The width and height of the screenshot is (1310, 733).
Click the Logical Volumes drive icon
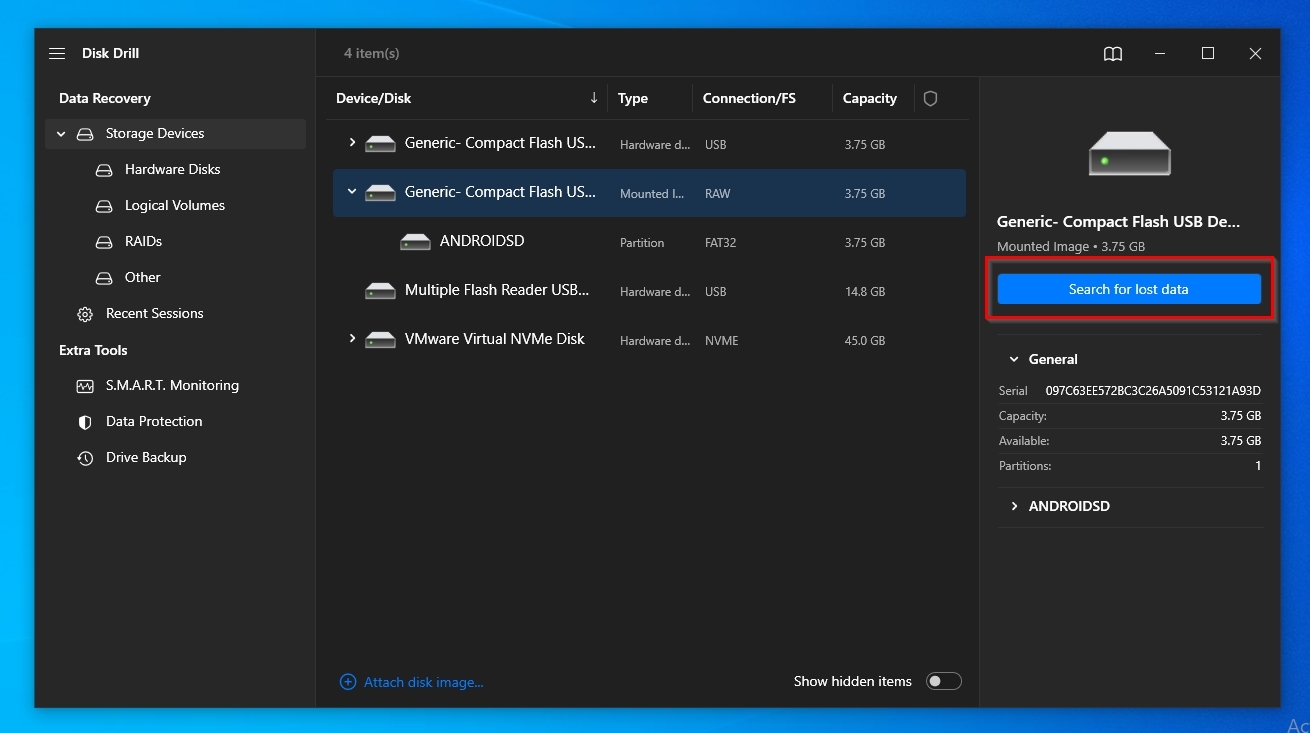pyautogui.click(x=104, y=206)
